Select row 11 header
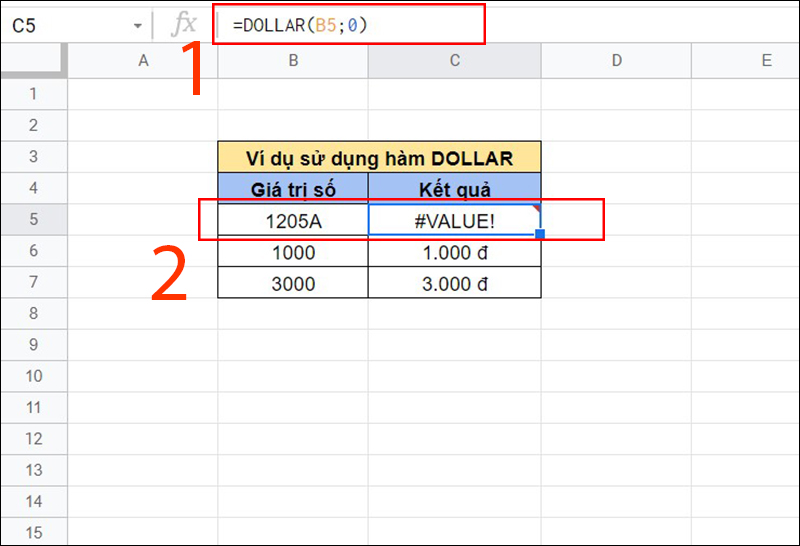The width and height of the screenshot is (800, 546). click(34, 408)
